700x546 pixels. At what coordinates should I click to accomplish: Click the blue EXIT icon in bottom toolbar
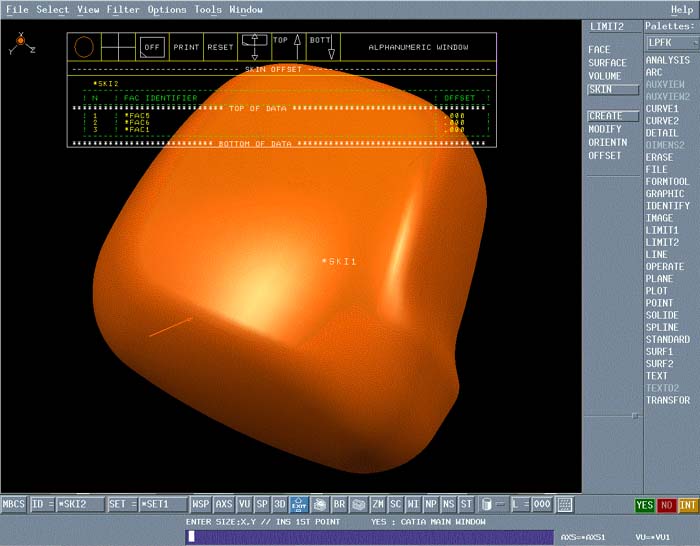298,505
